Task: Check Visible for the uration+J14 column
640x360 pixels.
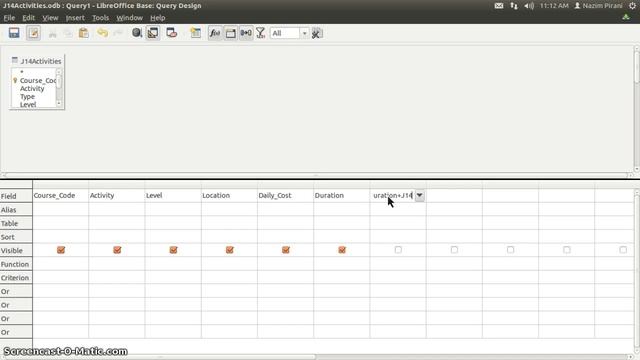Action: coord(398,249)
